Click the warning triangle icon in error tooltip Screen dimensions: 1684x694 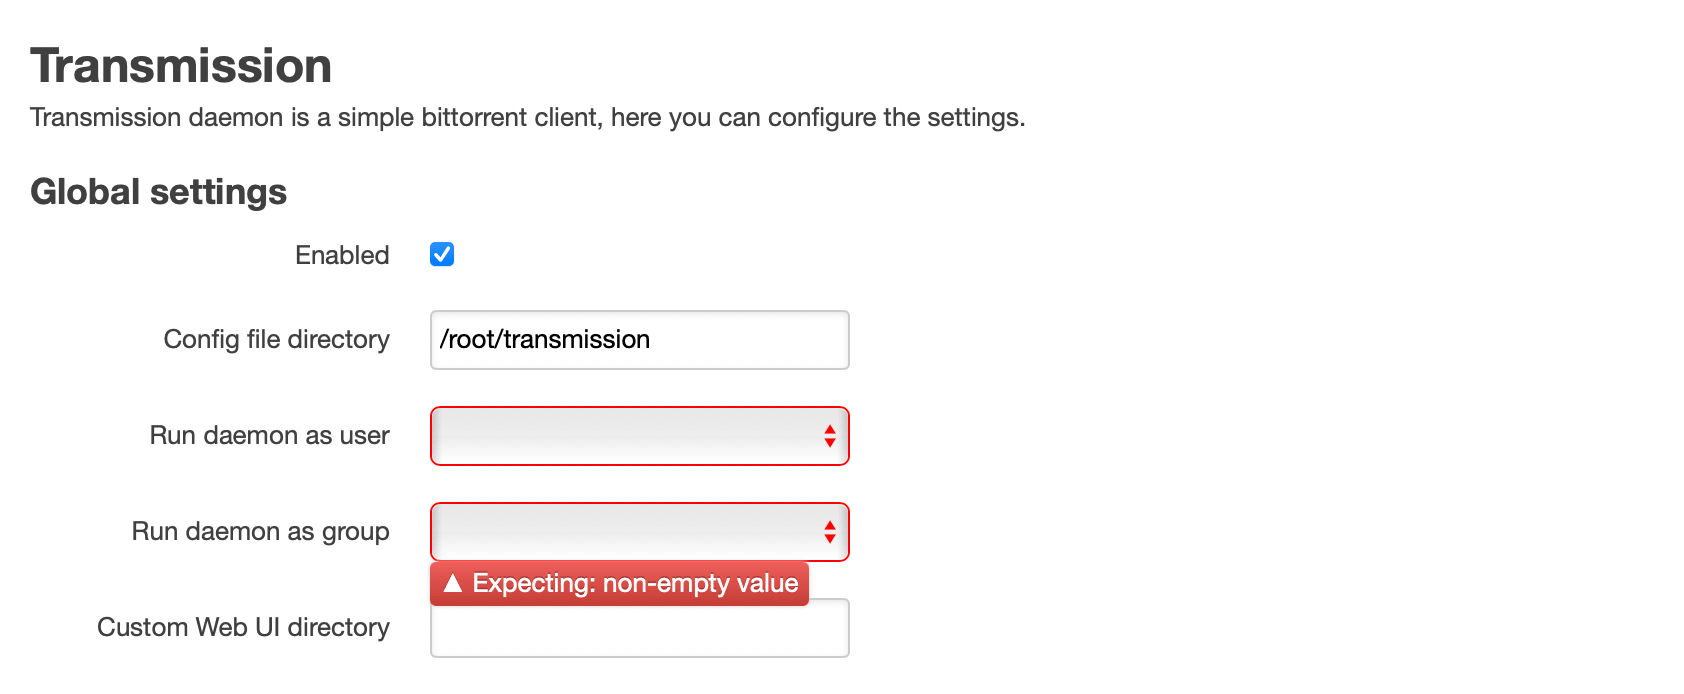[x=453, y=583]
